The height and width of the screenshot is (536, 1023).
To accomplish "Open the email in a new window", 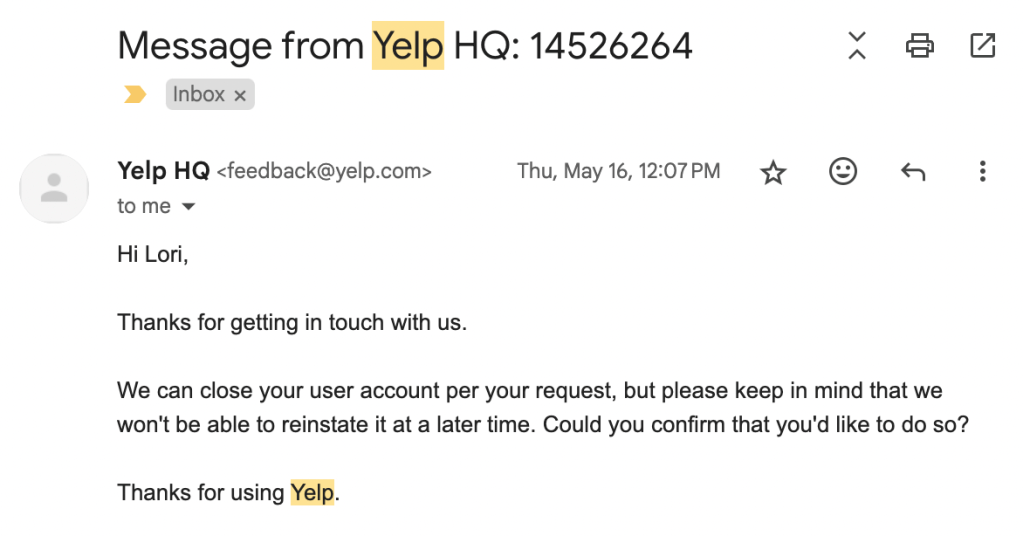I will click(x=982, y=45).
